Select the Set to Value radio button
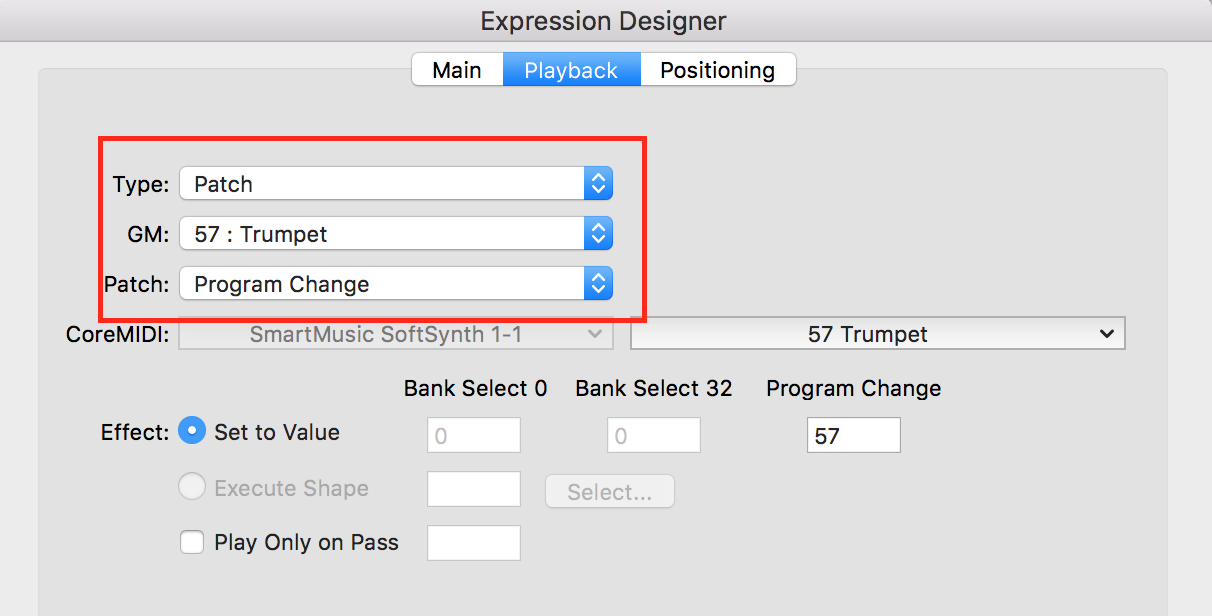 tap(191, 431)
